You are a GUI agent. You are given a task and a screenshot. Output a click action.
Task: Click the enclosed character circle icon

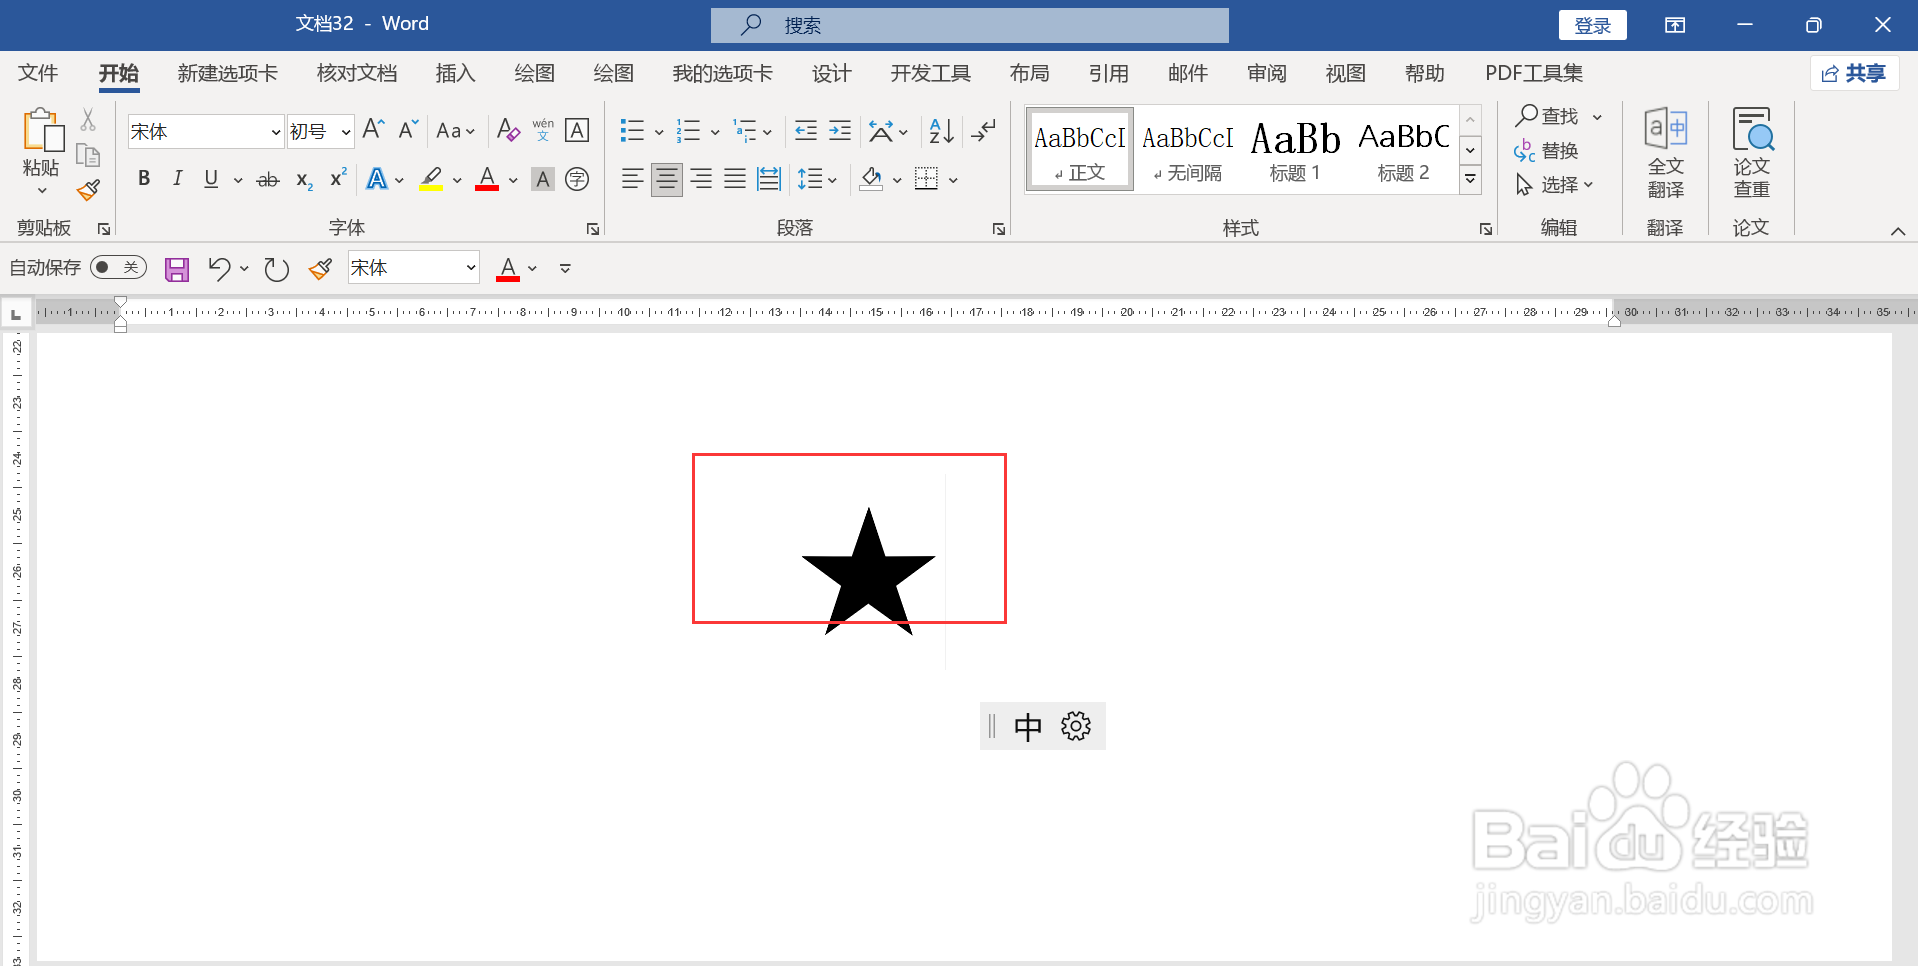point(577,179)
